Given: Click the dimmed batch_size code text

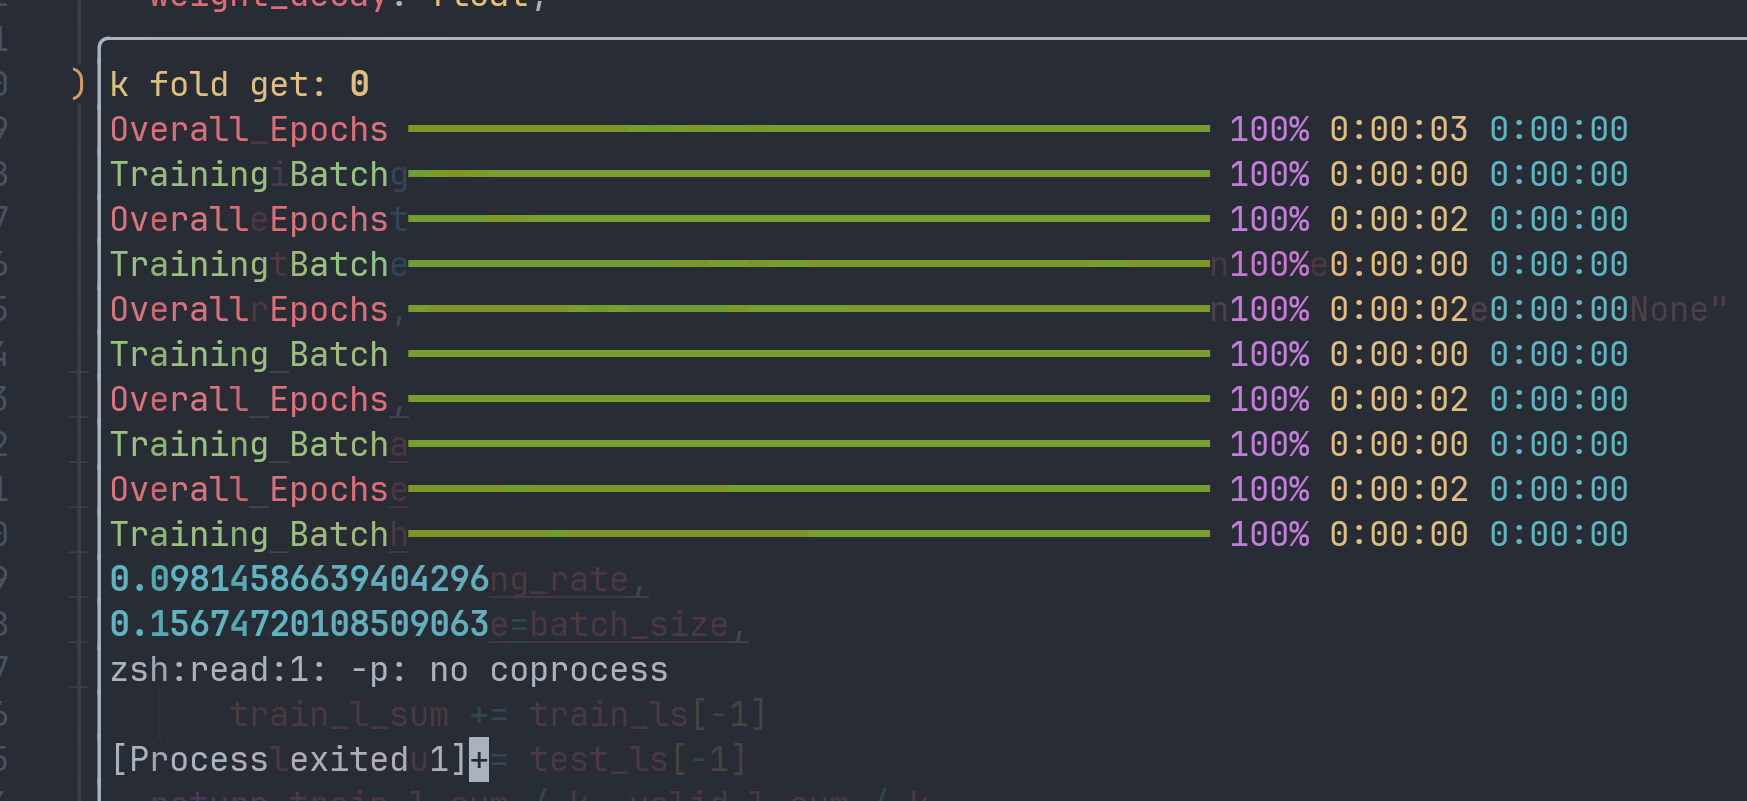Looking at the screenshot, I should coord(629,624).
